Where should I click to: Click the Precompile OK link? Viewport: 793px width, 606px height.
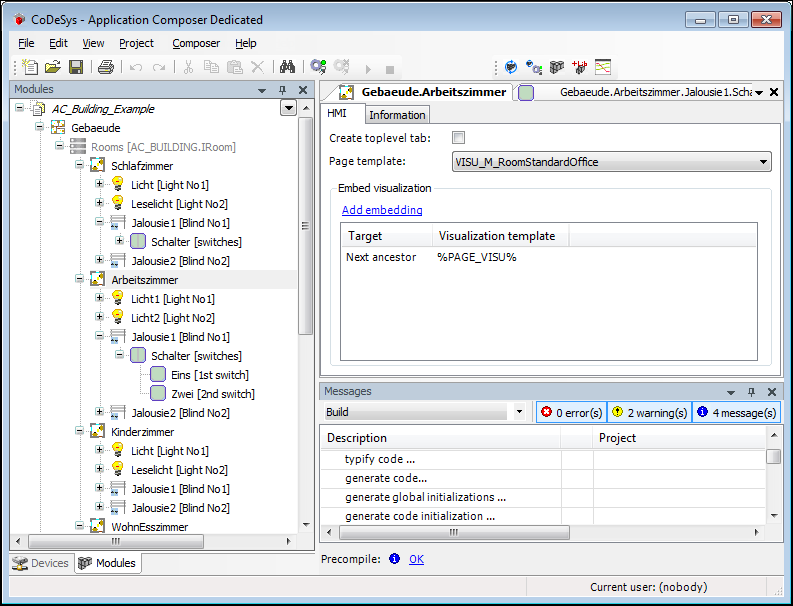tap(416, 559)
